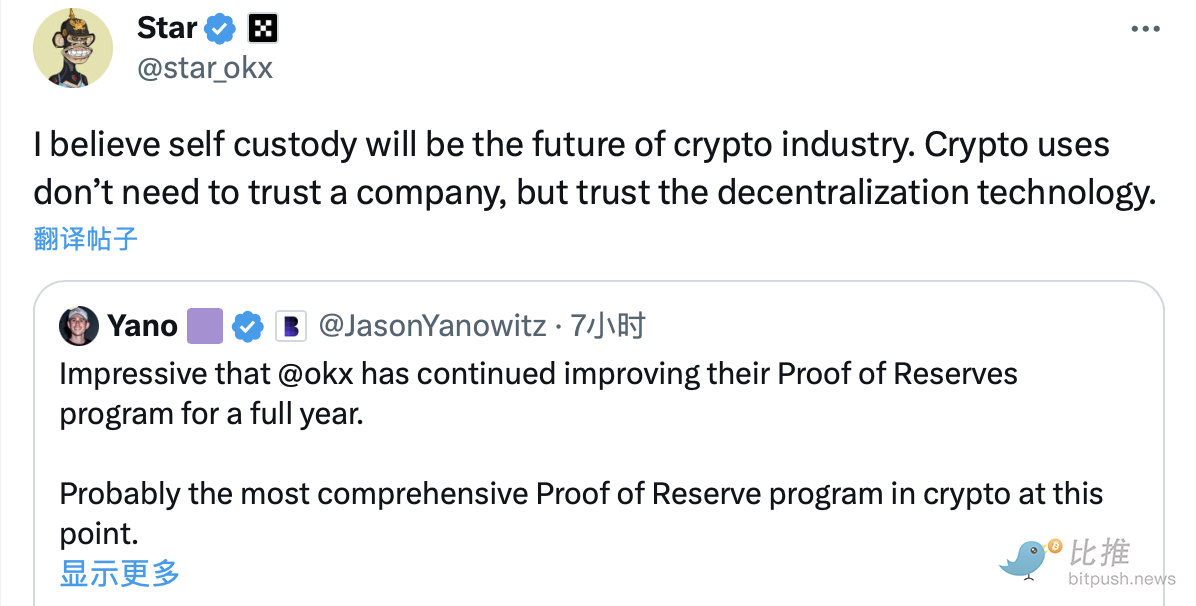This screenshot has width=1196, height=606.
Task: Click the Star display name
Action: (166, 29)
